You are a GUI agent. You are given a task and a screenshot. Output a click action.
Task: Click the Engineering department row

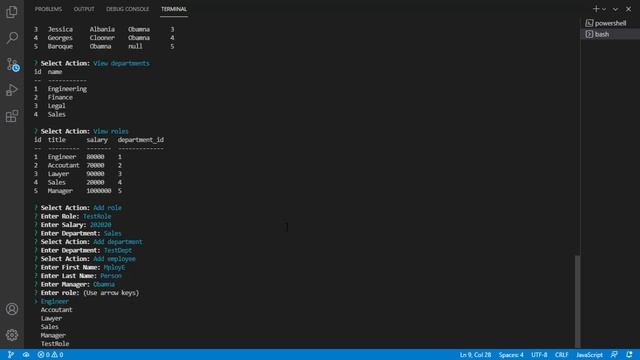60,89
